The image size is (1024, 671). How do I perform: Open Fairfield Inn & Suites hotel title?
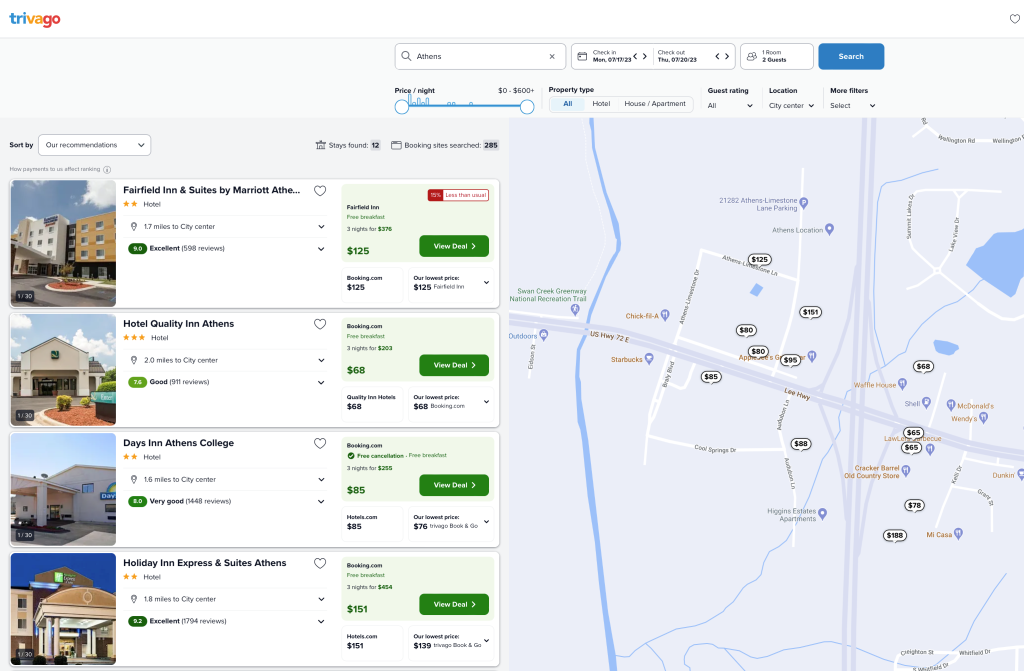[212, 190]
